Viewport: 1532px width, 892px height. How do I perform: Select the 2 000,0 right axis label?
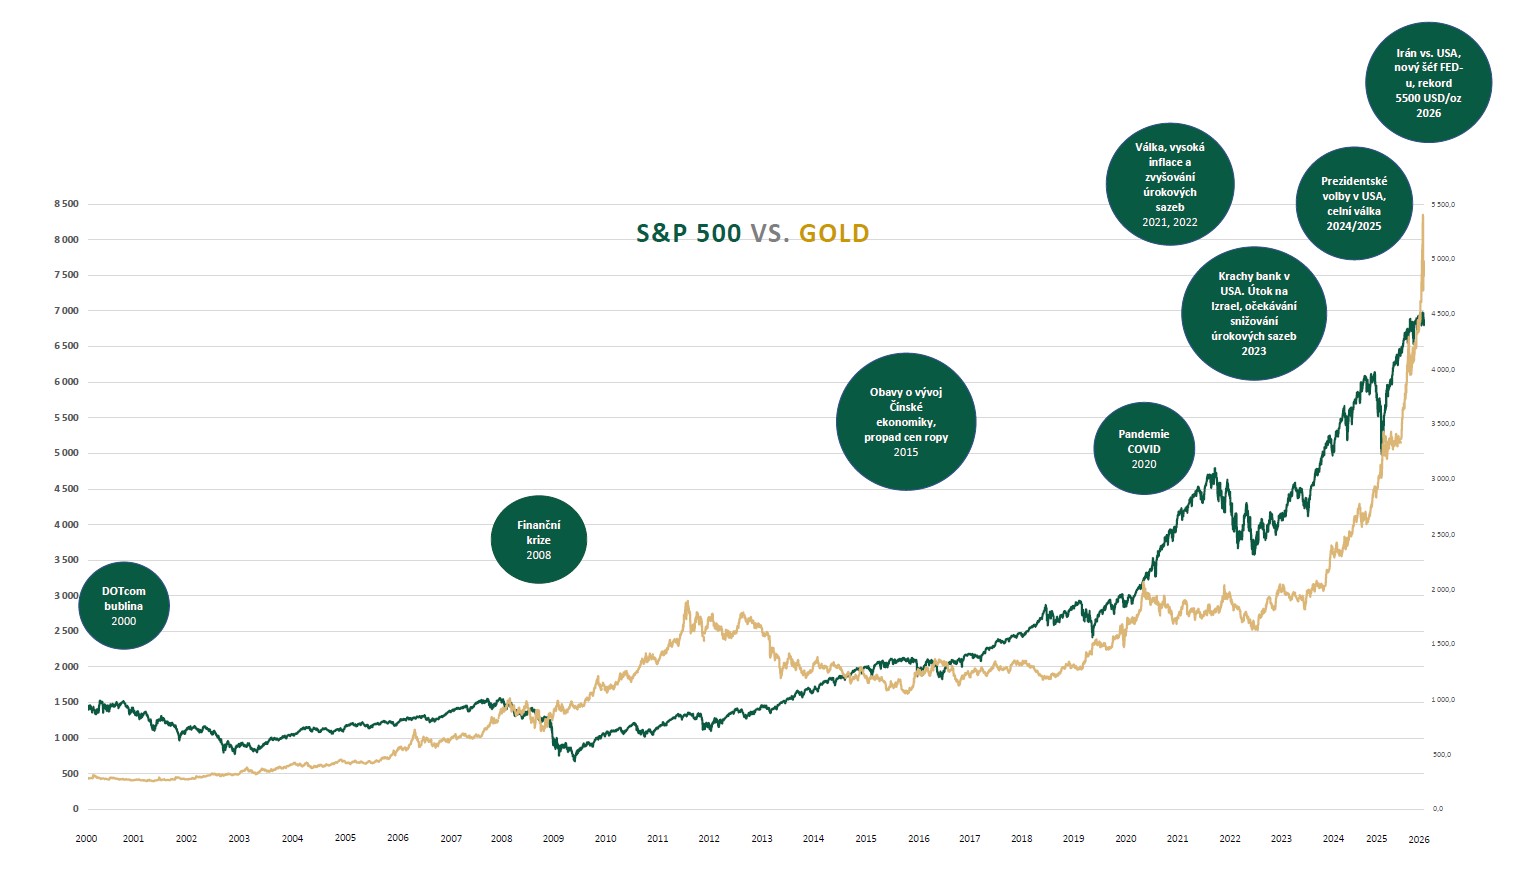click(x=1443, y=590)
